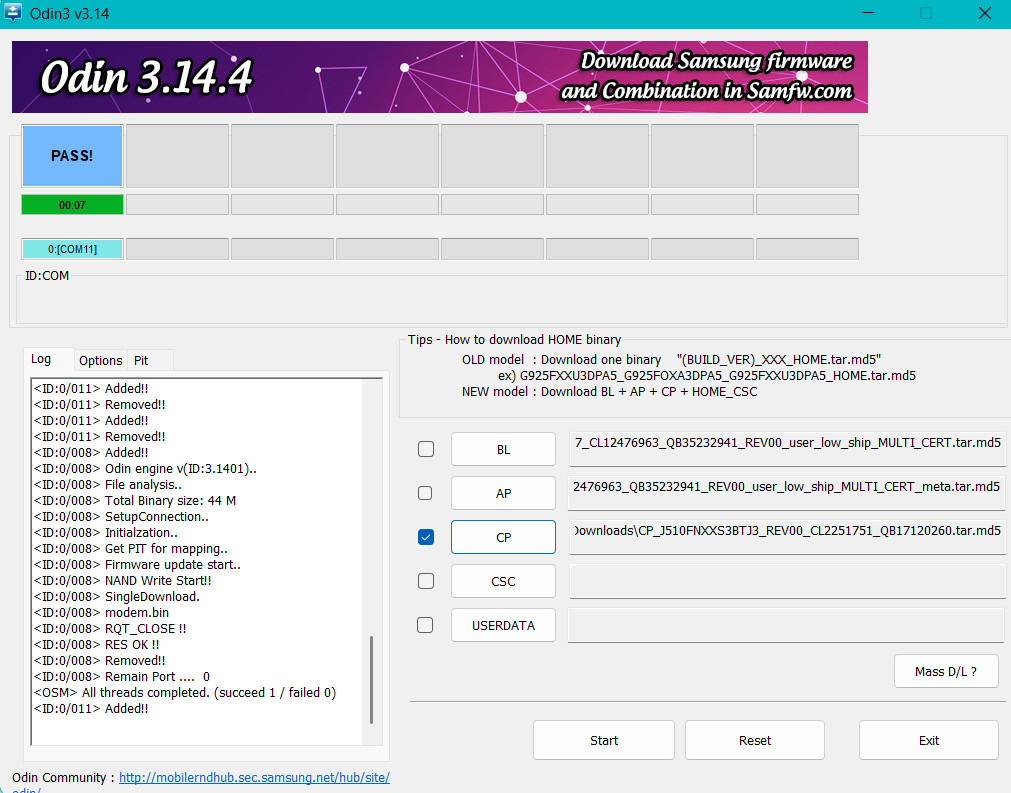Image resolution: width=1011 pixels, height=793 pixels.
Task: Open the AP file browser button
Action: [503, 493]
